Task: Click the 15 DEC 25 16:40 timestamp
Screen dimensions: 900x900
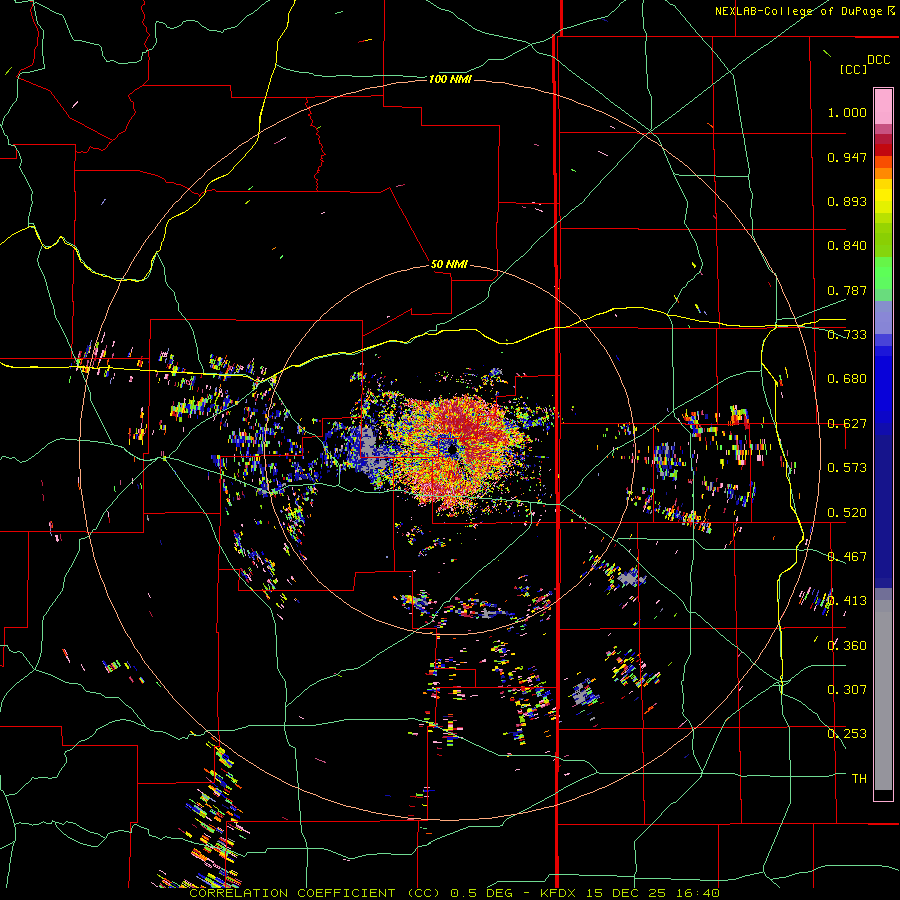Action: pos(654,893)
